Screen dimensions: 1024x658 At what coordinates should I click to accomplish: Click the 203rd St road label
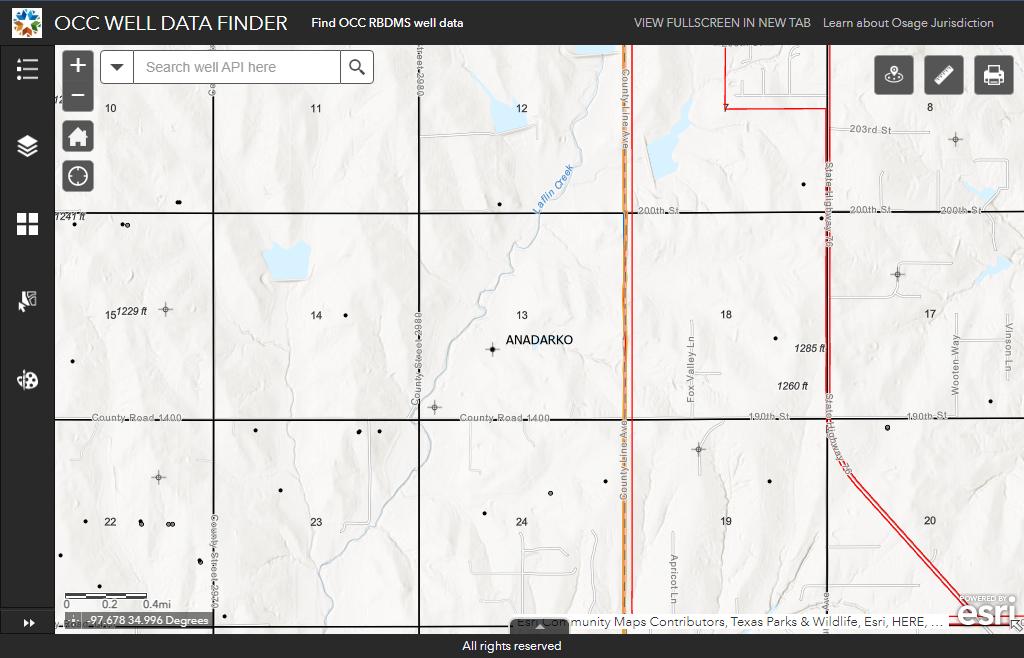pos(871,130)
